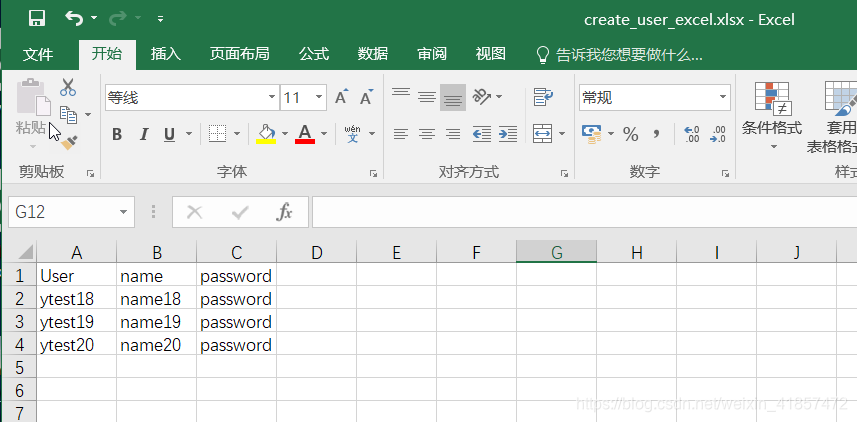The image size is (857, 422).
Task: Open the Undo history dropdown arrow
Action: click(93, 19)
